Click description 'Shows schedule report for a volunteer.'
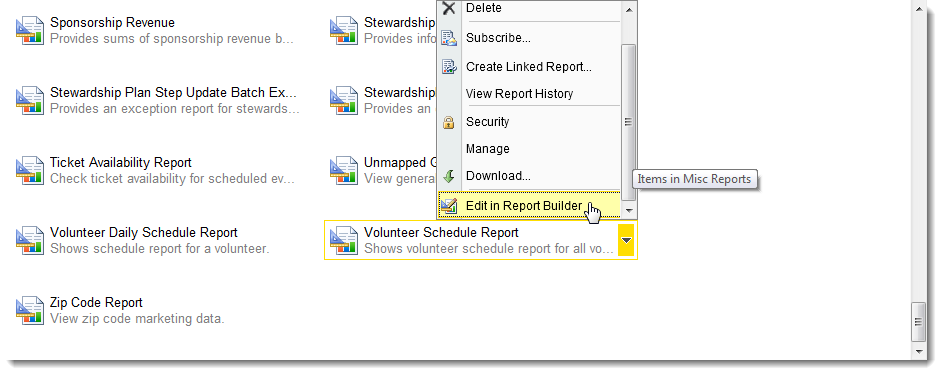 (x=159, y=248)
